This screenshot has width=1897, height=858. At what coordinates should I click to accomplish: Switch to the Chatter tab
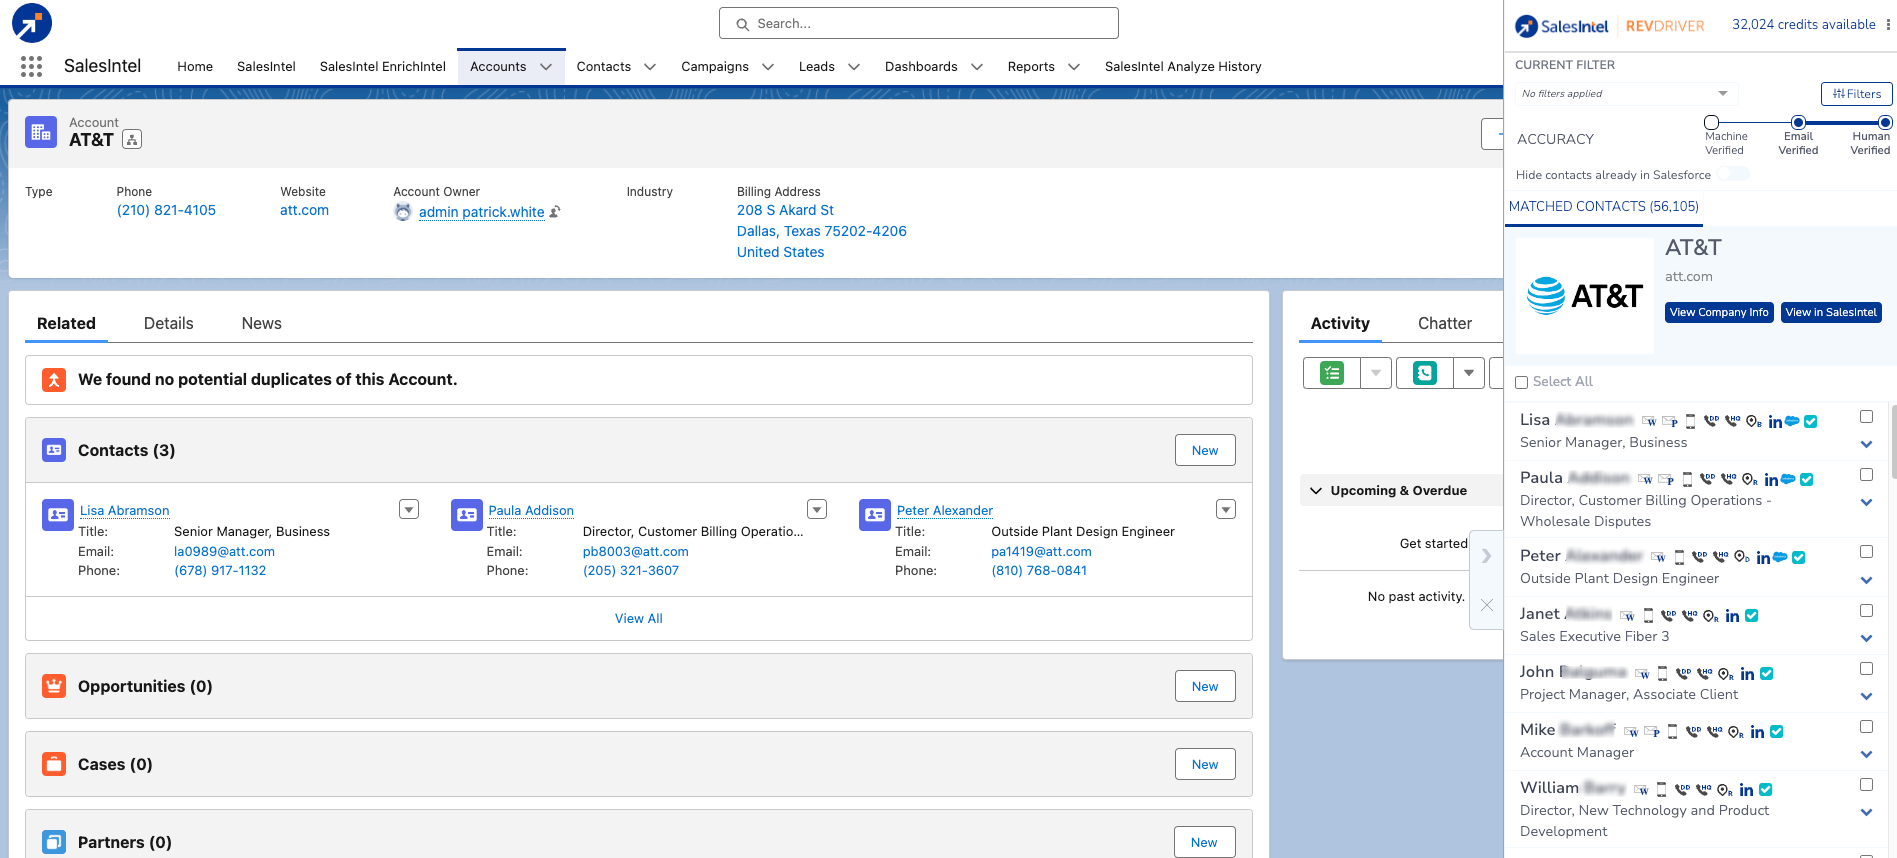click(1444, 323)
